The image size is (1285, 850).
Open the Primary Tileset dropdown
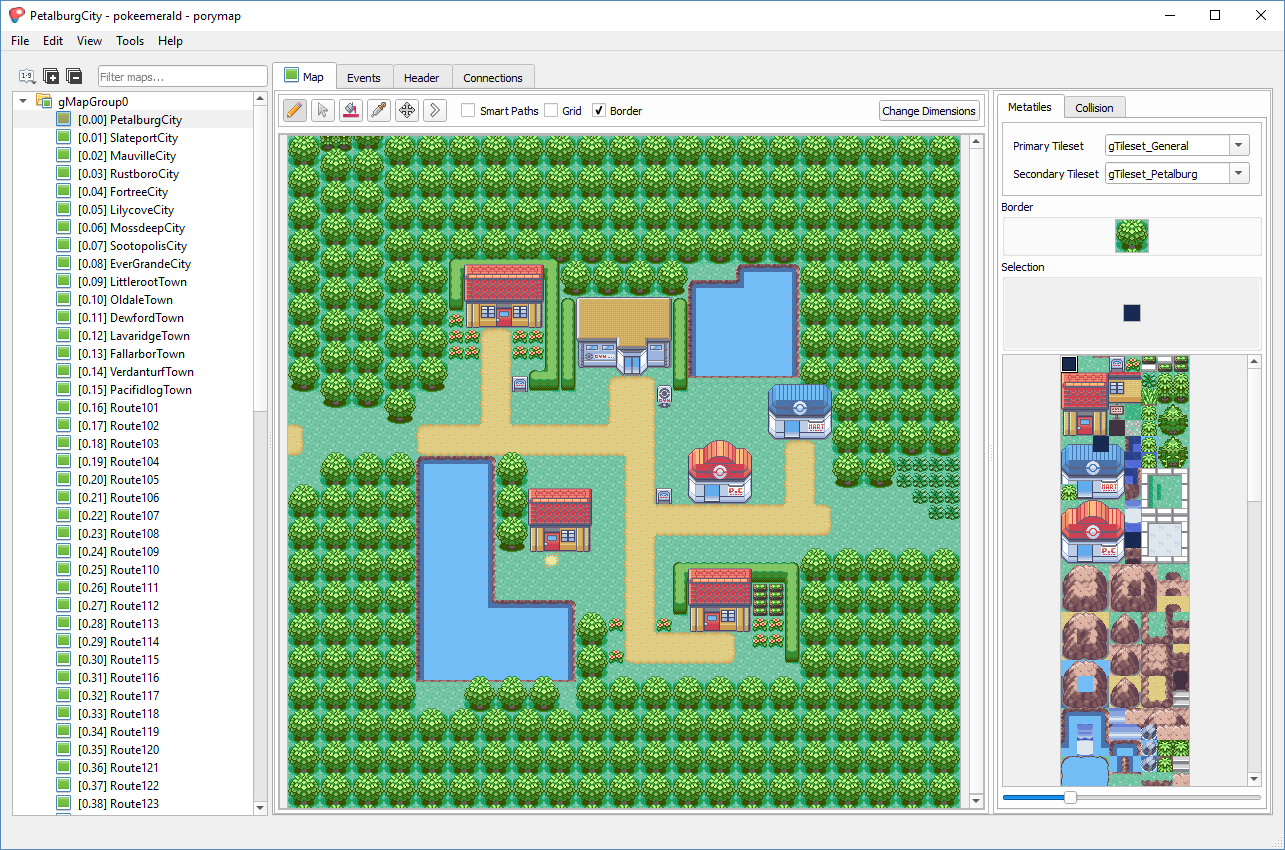coord(1239,145)
